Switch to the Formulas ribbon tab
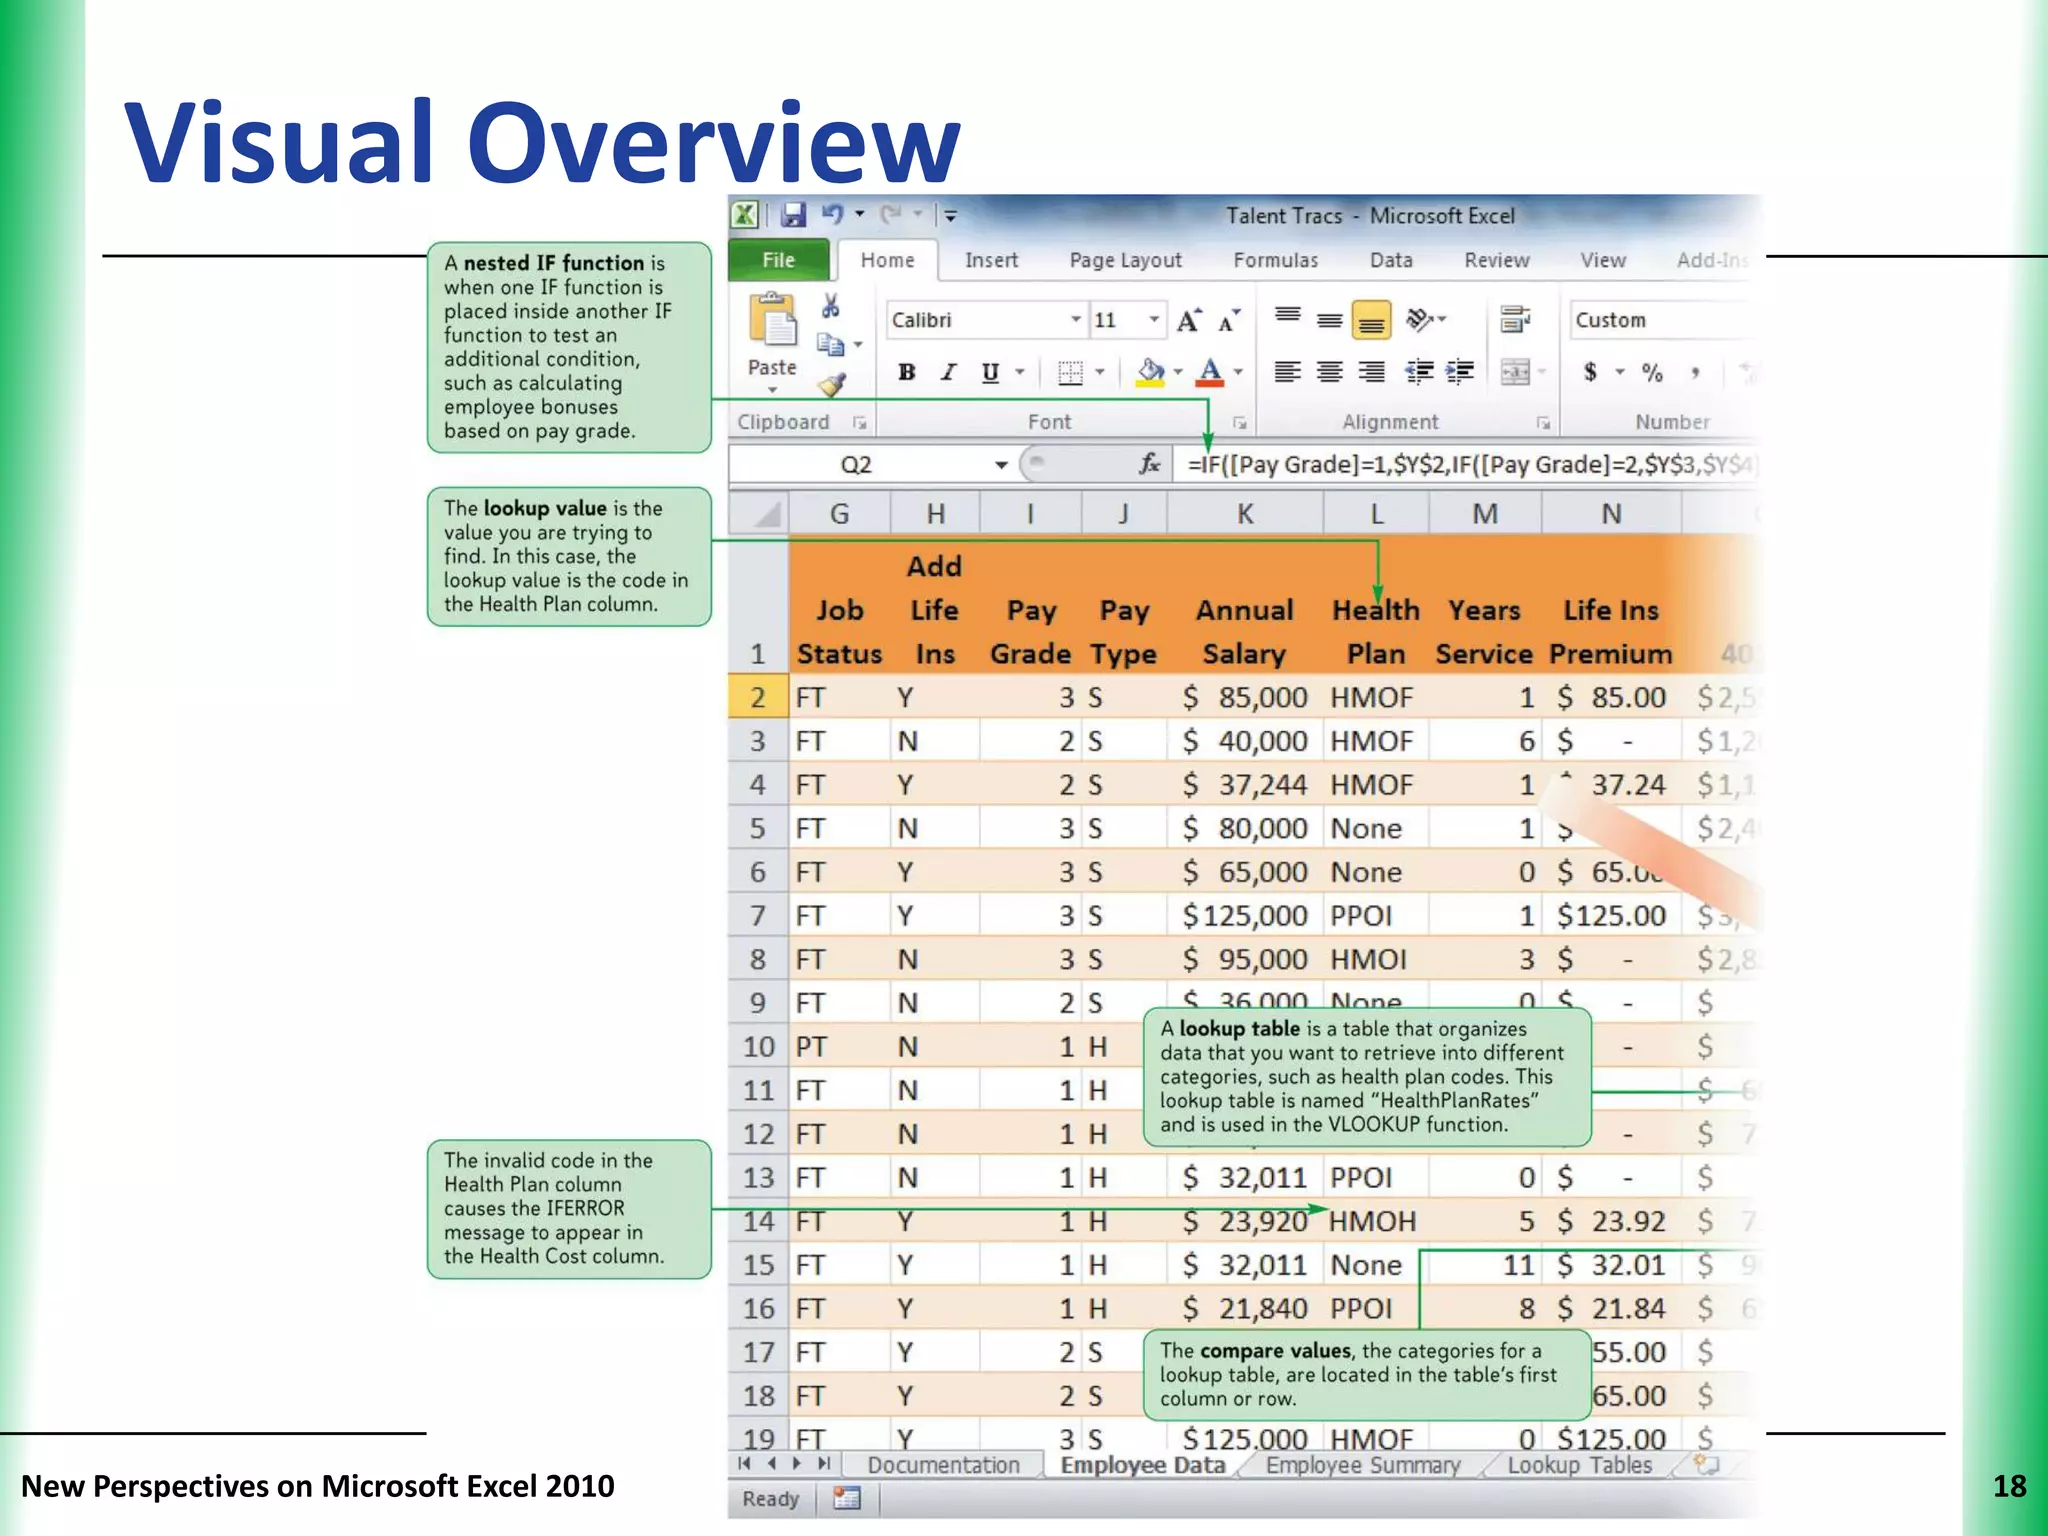 pos(1275,260)
